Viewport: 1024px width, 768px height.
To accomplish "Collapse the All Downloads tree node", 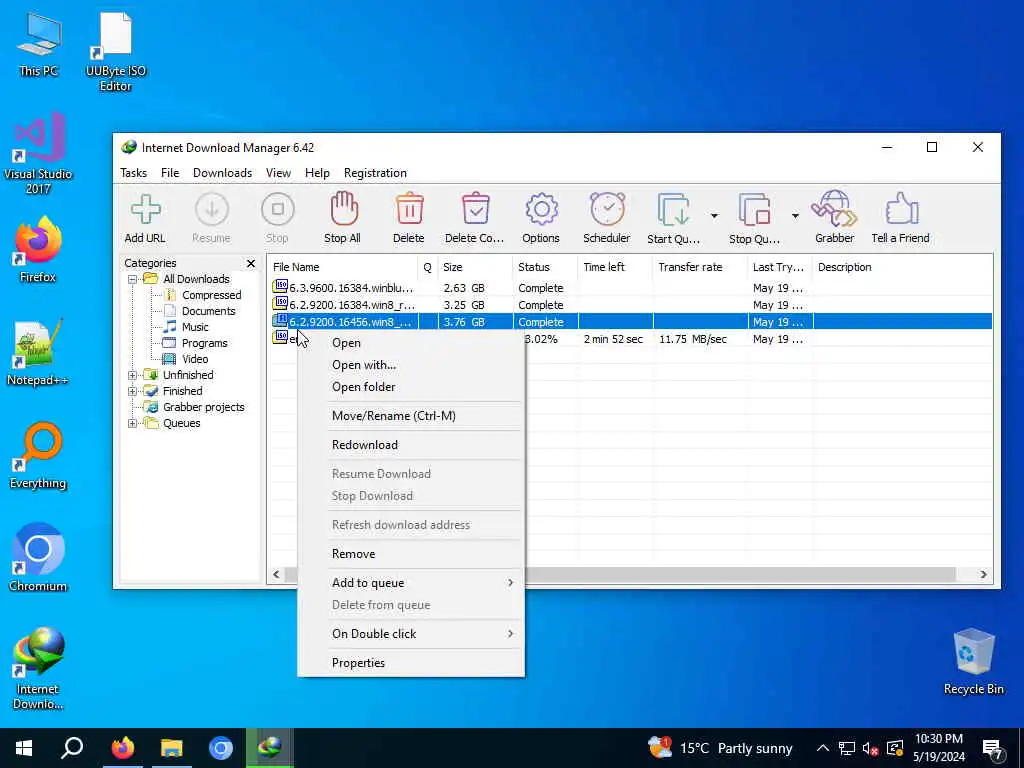I will click(132, 280).
